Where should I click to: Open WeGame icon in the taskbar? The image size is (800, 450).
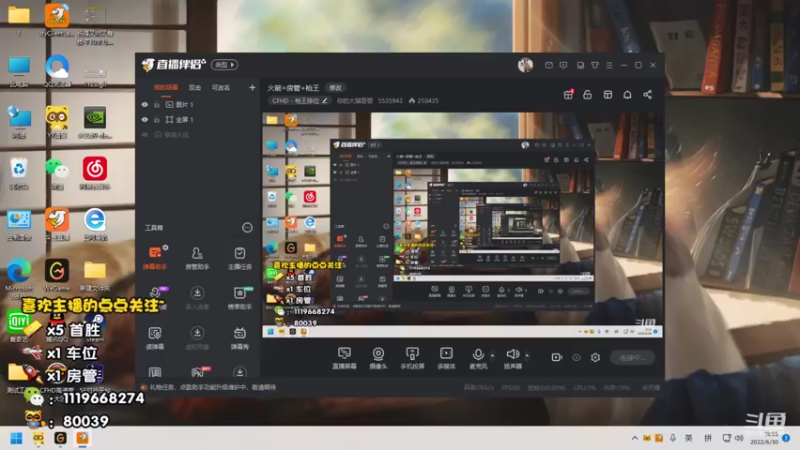coord(60,438)
